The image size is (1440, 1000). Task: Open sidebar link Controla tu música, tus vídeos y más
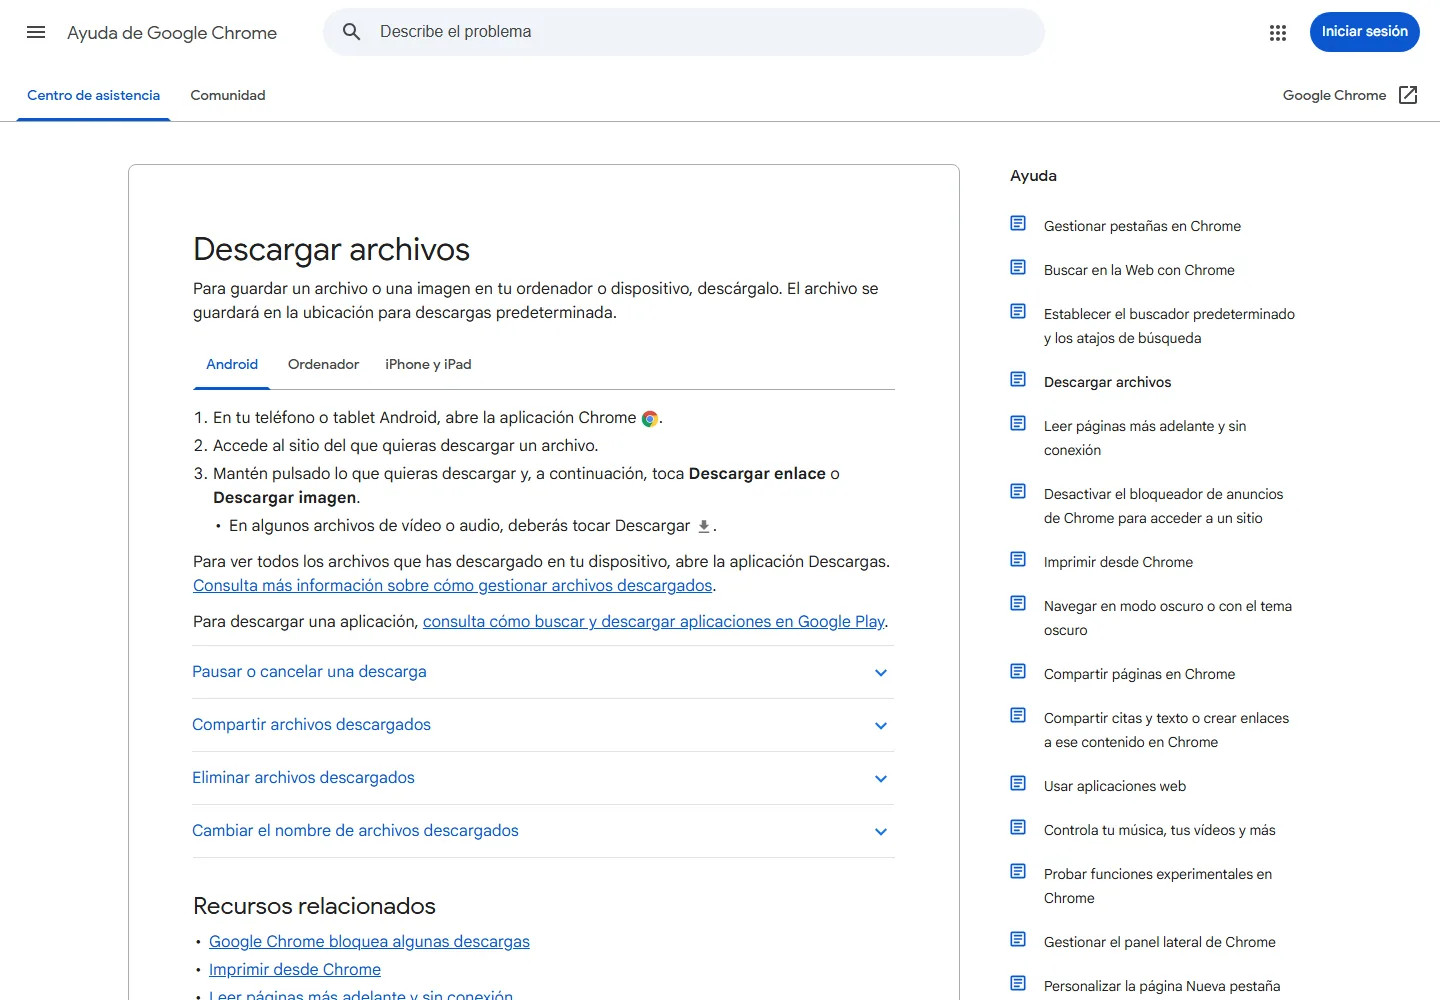1159,830
